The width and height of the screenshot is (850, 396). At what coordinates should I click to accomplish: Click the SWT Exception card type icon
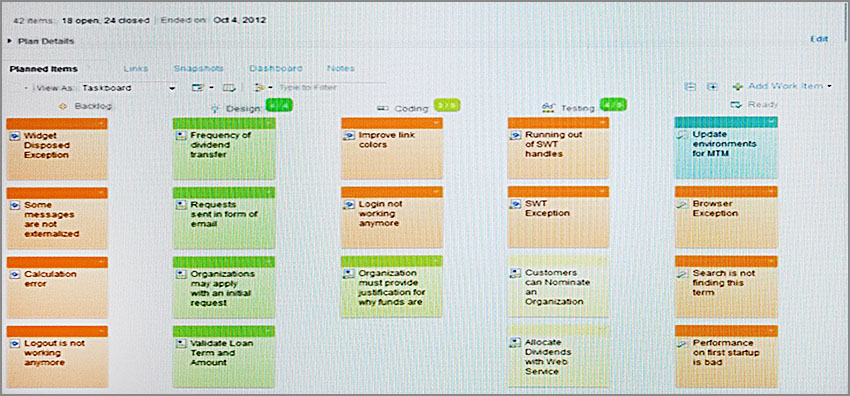tap(516, 204)
